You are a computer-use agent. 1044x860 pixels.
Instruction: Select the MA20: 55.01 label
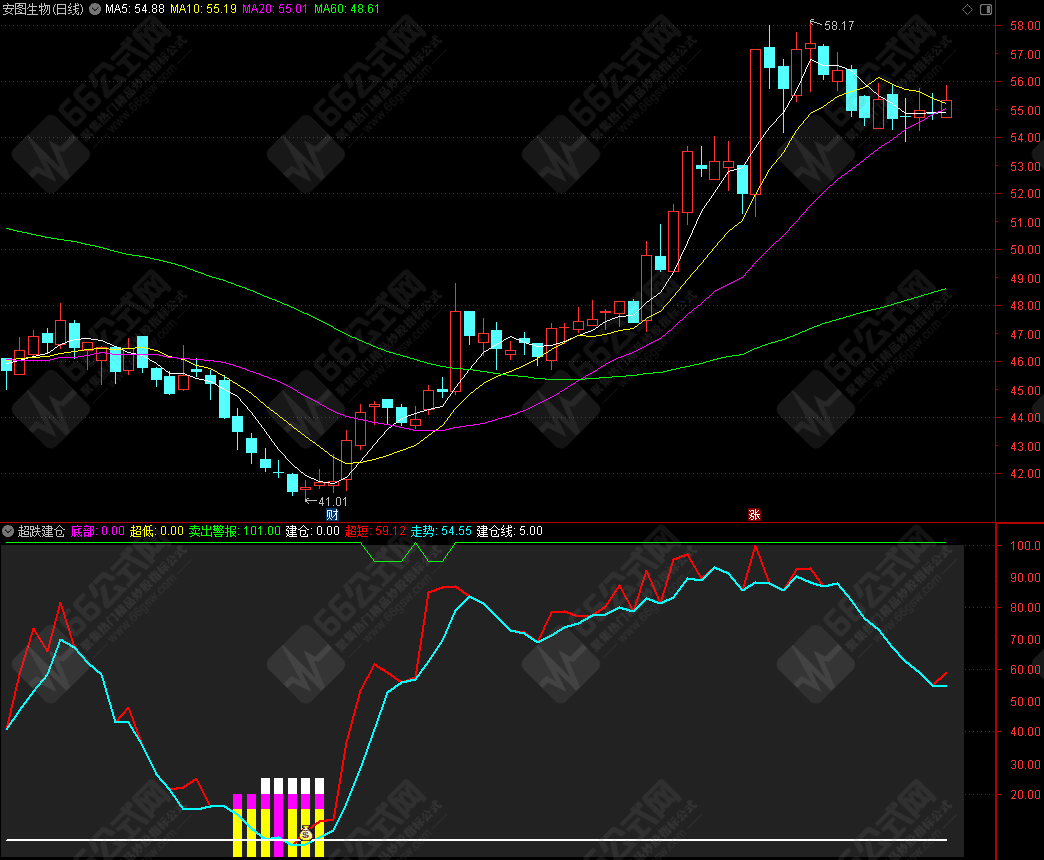click(275, 9)
